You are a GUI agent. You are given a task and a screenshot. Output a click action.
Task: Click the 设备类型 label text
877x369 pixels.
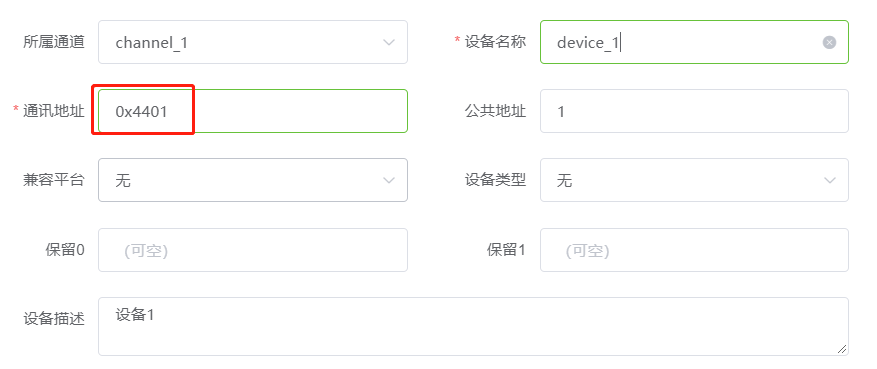496,180
